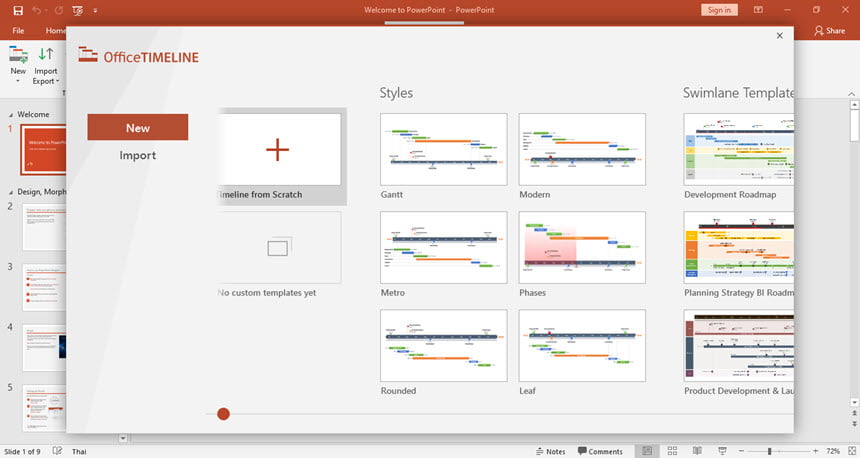Choose the Rounded style thumbnail
Screen dimensions: 860x458
443,346
